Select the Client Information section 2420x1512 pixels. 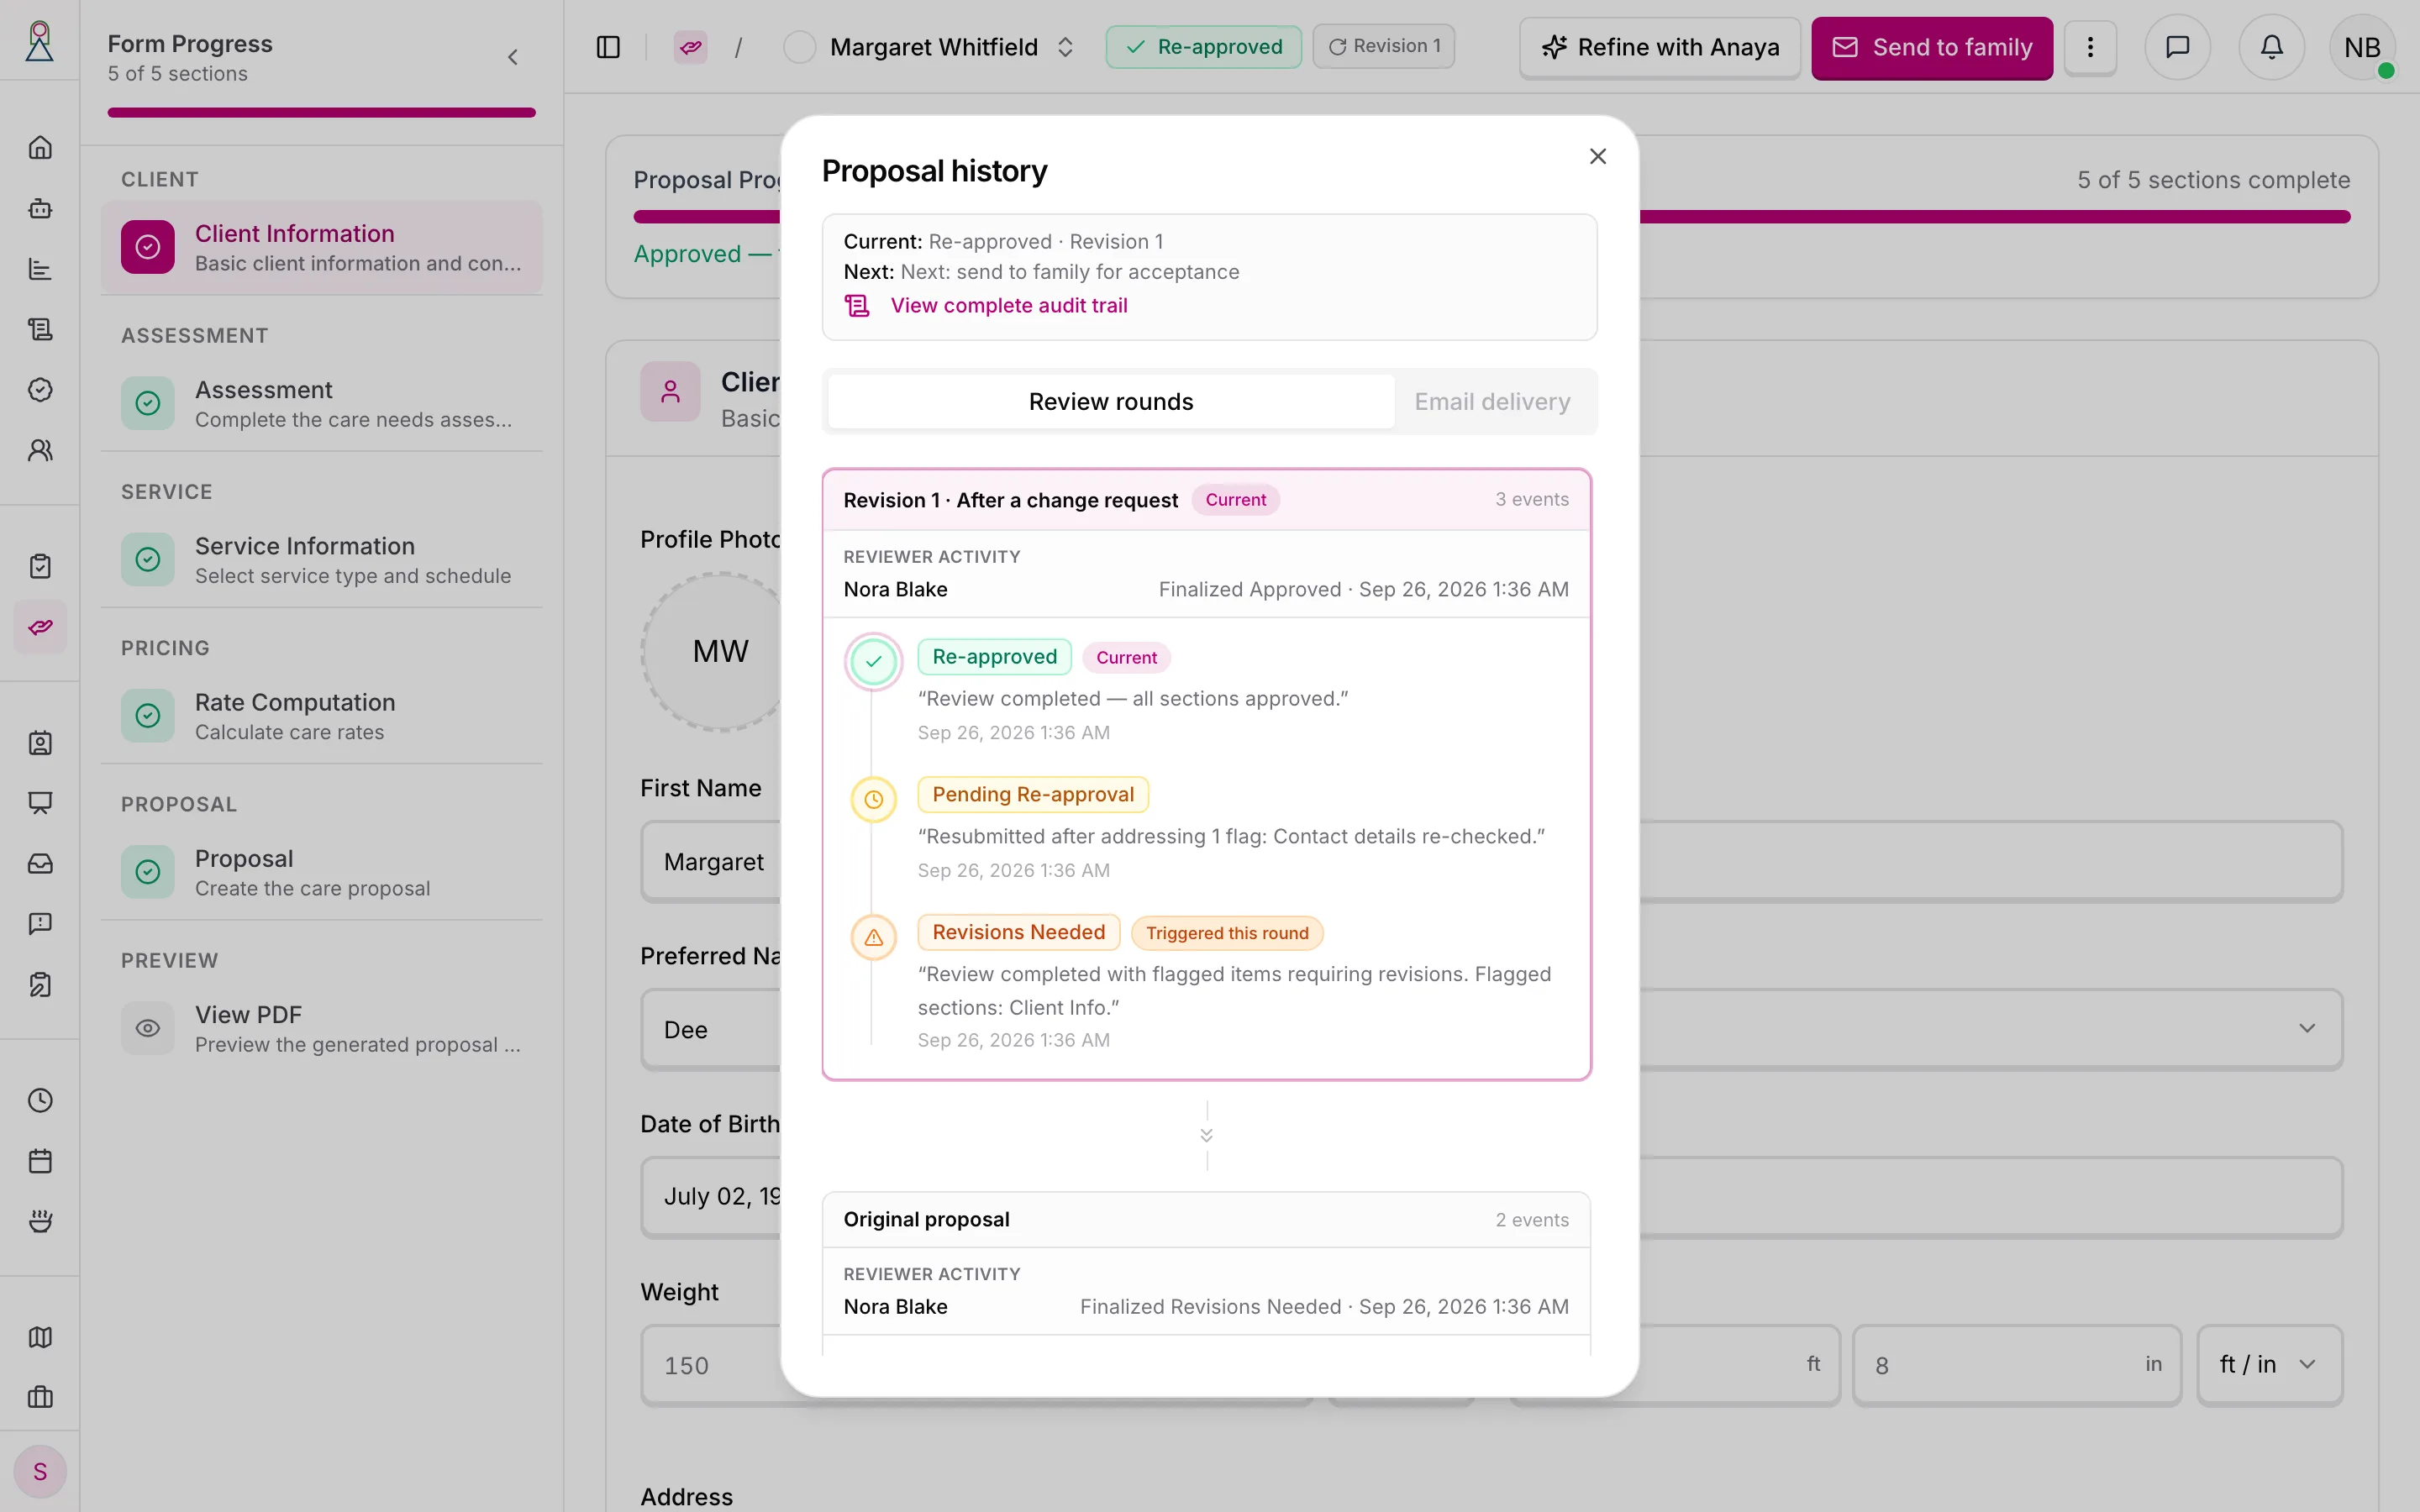(x=322, y=247)
